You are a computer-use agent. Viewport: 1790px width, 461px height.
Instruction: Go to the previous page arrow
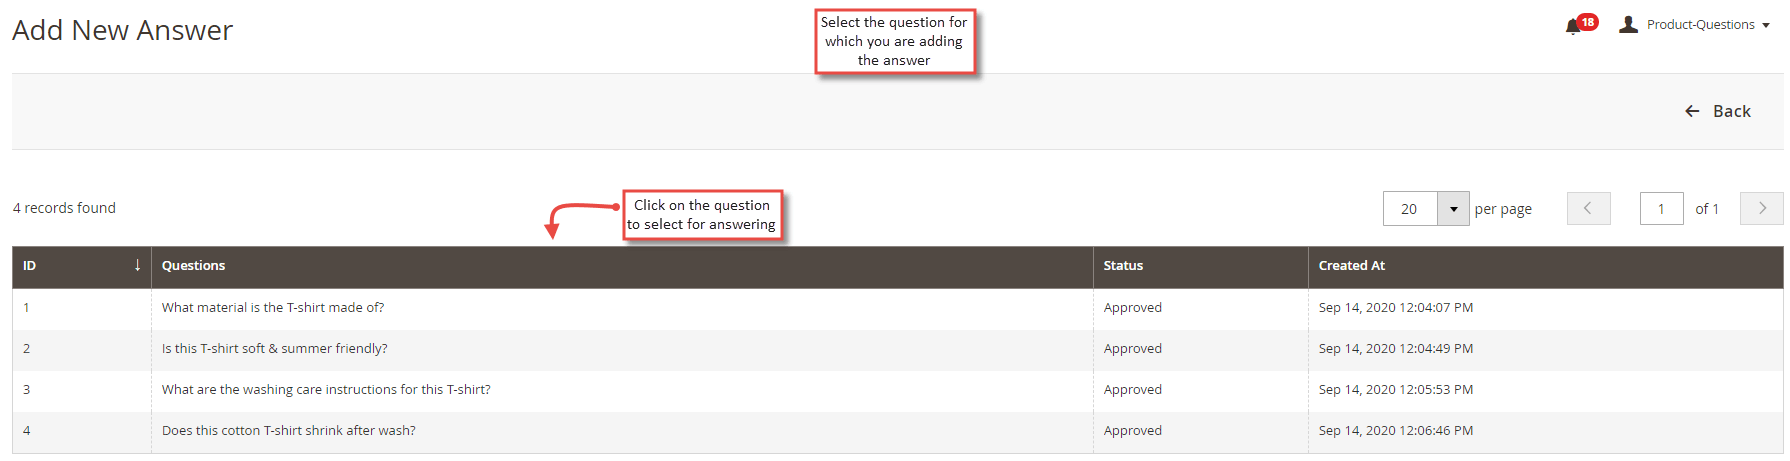point(1588,208)
